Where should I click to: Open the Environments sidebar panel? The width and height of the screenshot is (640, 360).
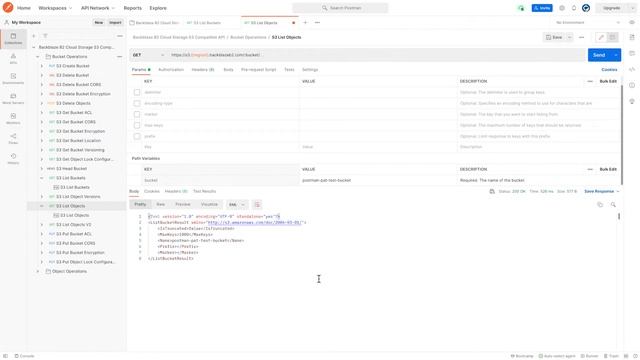pos(13,79)
